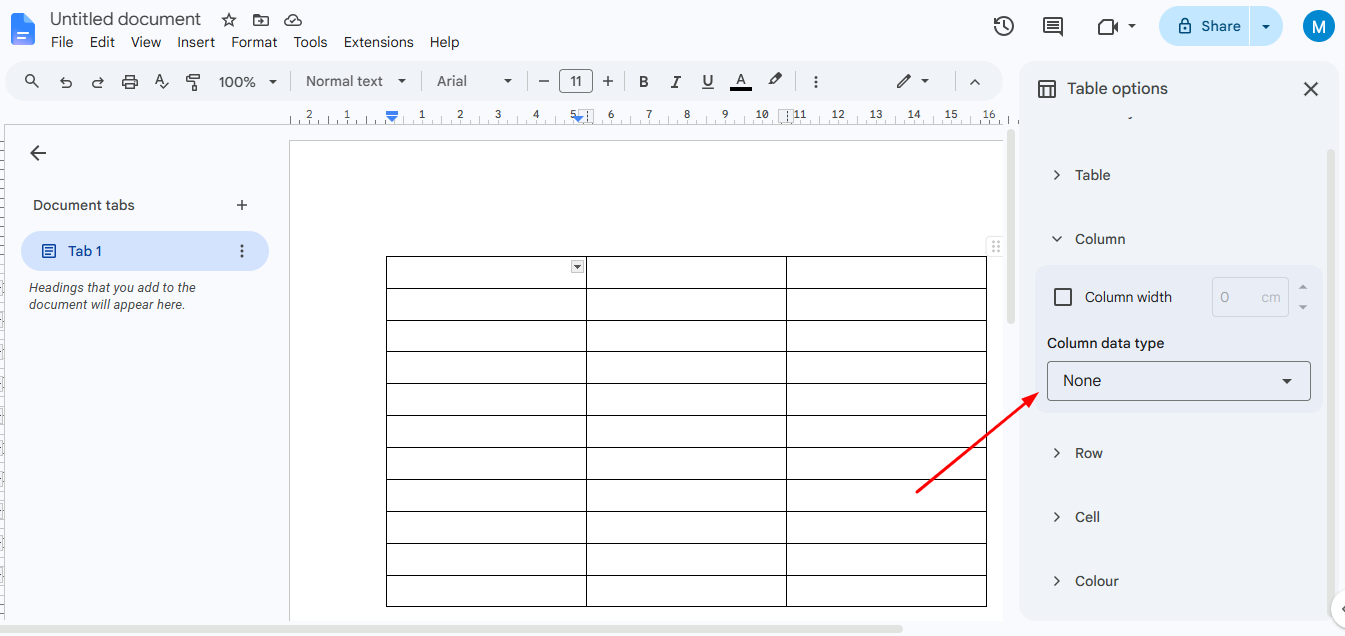1345x636 pixels.
Task: Click the left indent marker on ruler
Action: pyautogui.click(x=392, y=117)
